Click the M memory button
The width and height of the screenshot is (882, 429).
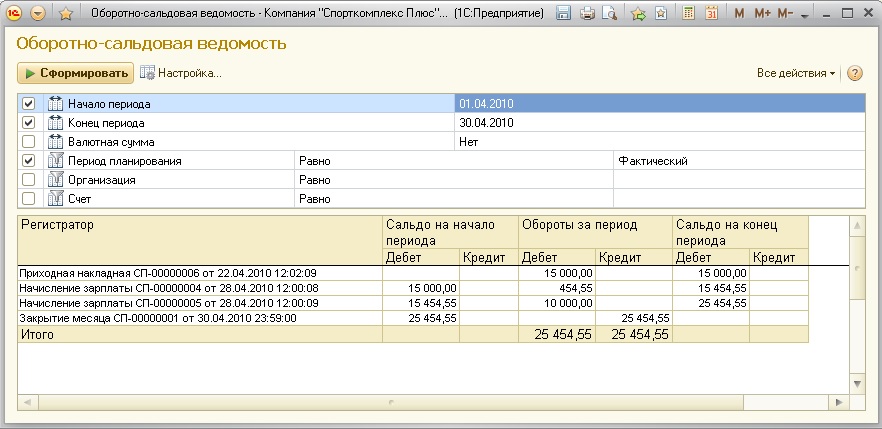click(739, 13)
